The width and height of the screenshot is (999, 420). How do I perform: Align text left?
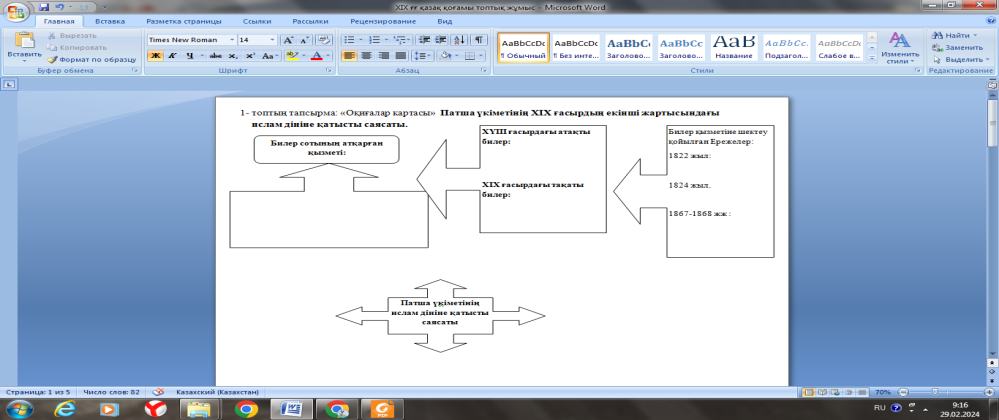pyautogui.click(x=350, y=55)
